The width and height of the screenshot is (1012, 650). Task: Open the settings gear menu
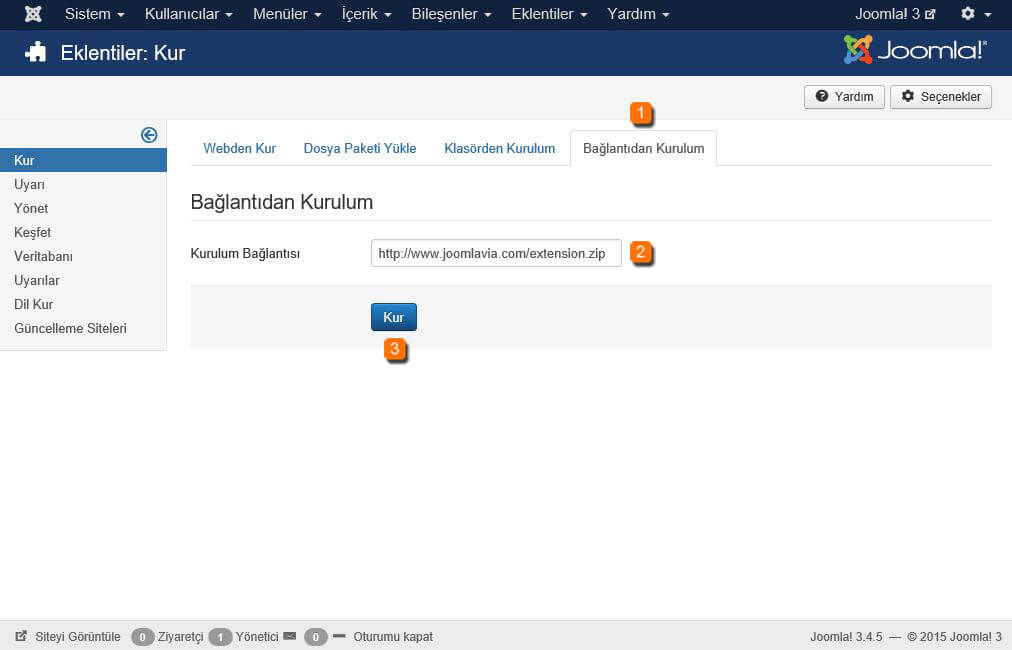click(975, 14)
